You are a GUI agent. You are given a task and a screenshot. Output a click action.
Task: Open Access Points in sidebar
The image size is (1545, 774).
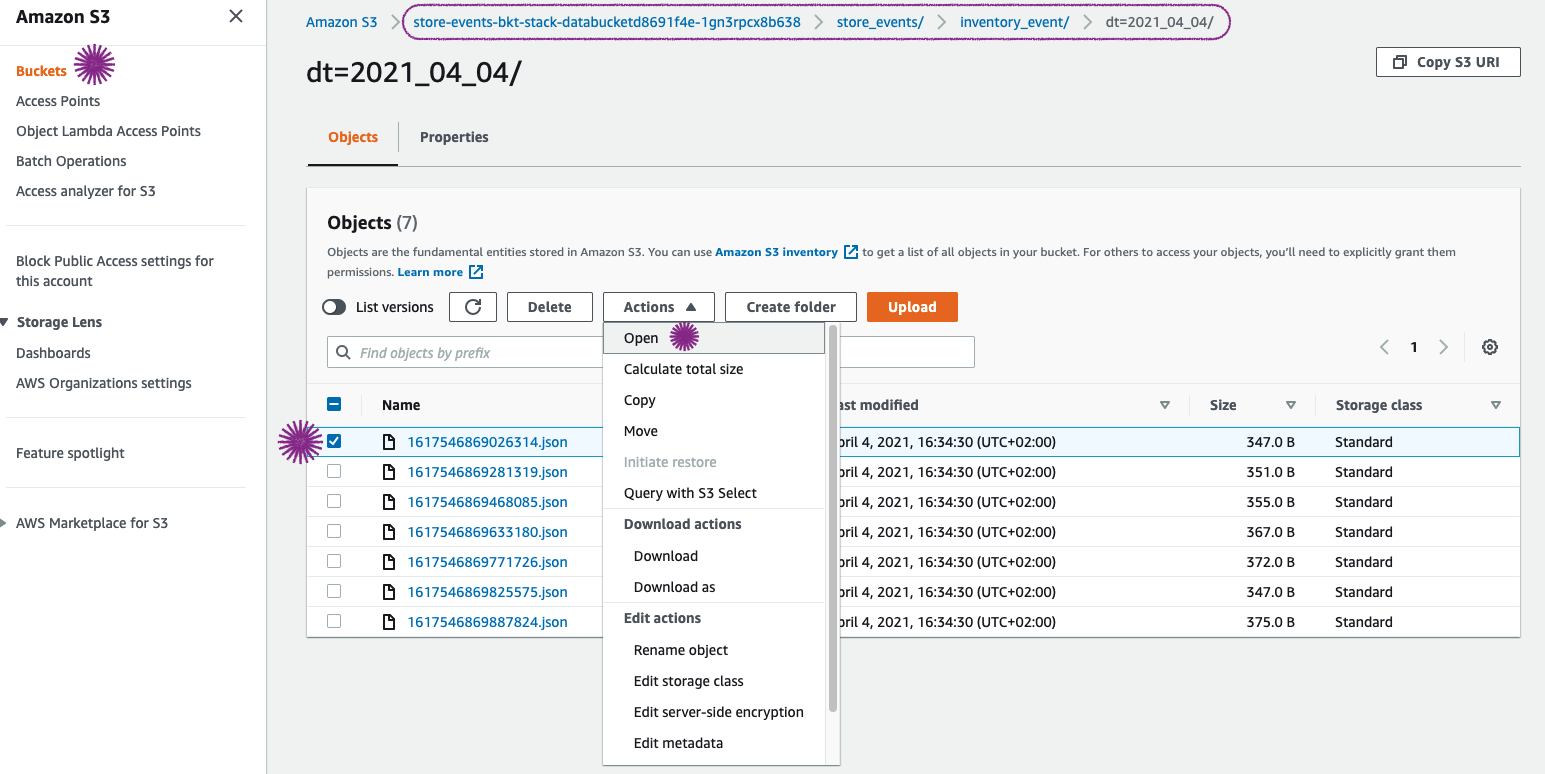point(58,101)
